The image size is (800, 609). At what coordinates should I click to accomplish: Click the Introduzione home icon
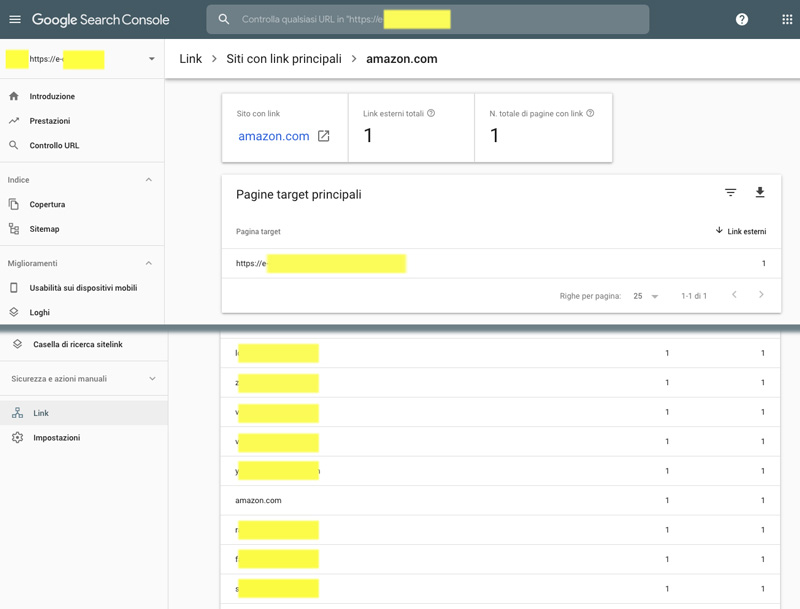coord(14,96)
